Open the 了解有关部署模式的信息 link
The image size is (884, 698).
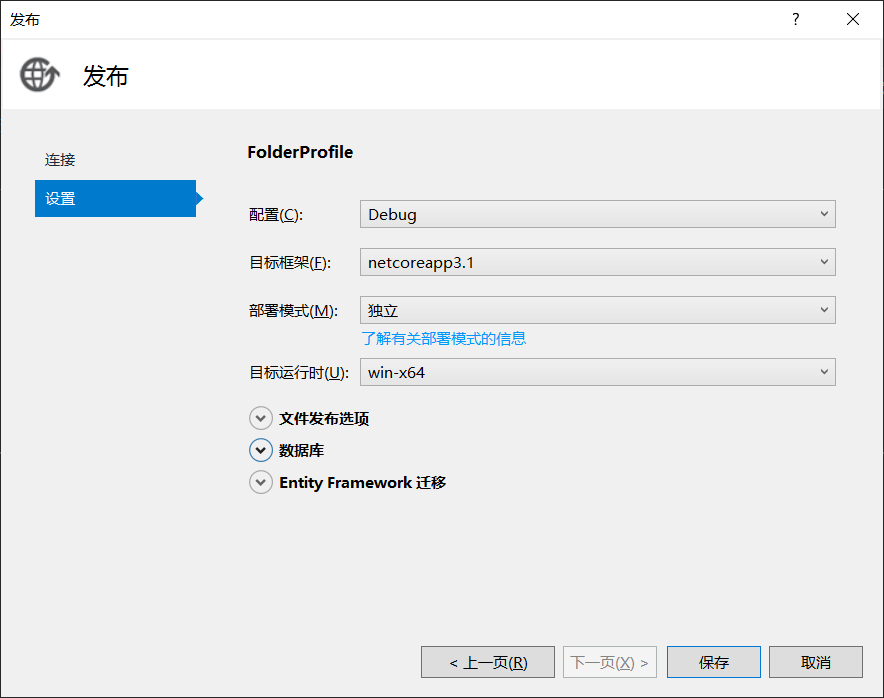[x=444, y=339]
